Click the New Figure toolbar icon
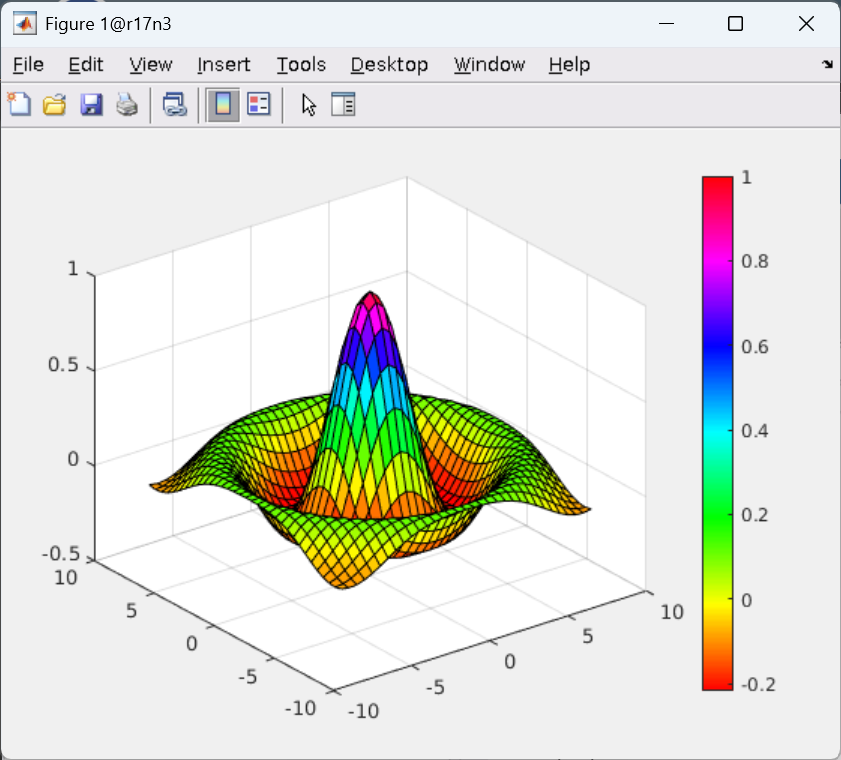The height and width of the screenshot is (760, 841). pos(18,104)
